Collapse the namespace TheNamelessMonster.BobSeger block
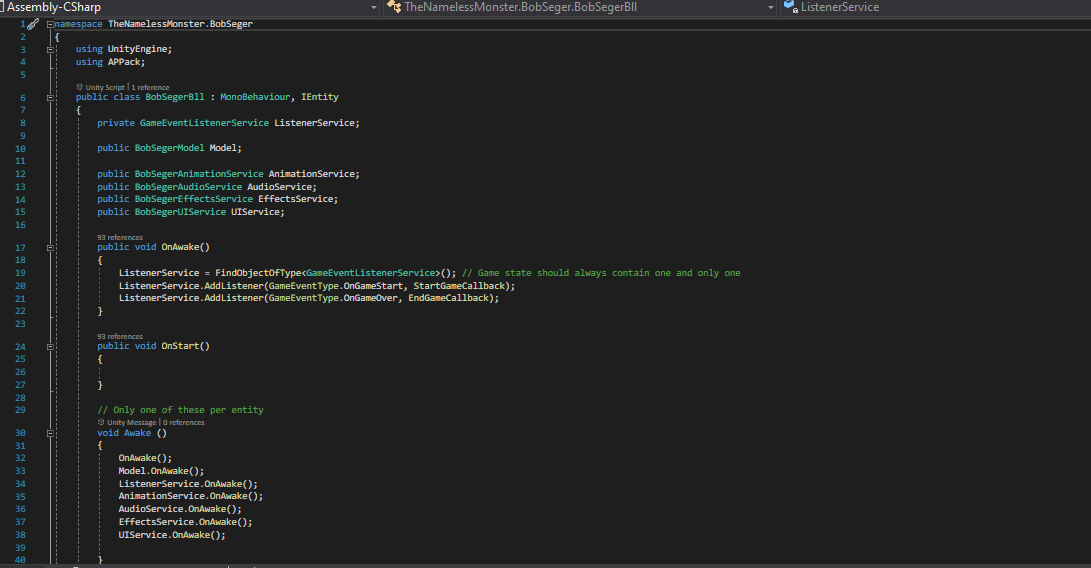Viewport: 1091px width, 568px height. point(50,24)
